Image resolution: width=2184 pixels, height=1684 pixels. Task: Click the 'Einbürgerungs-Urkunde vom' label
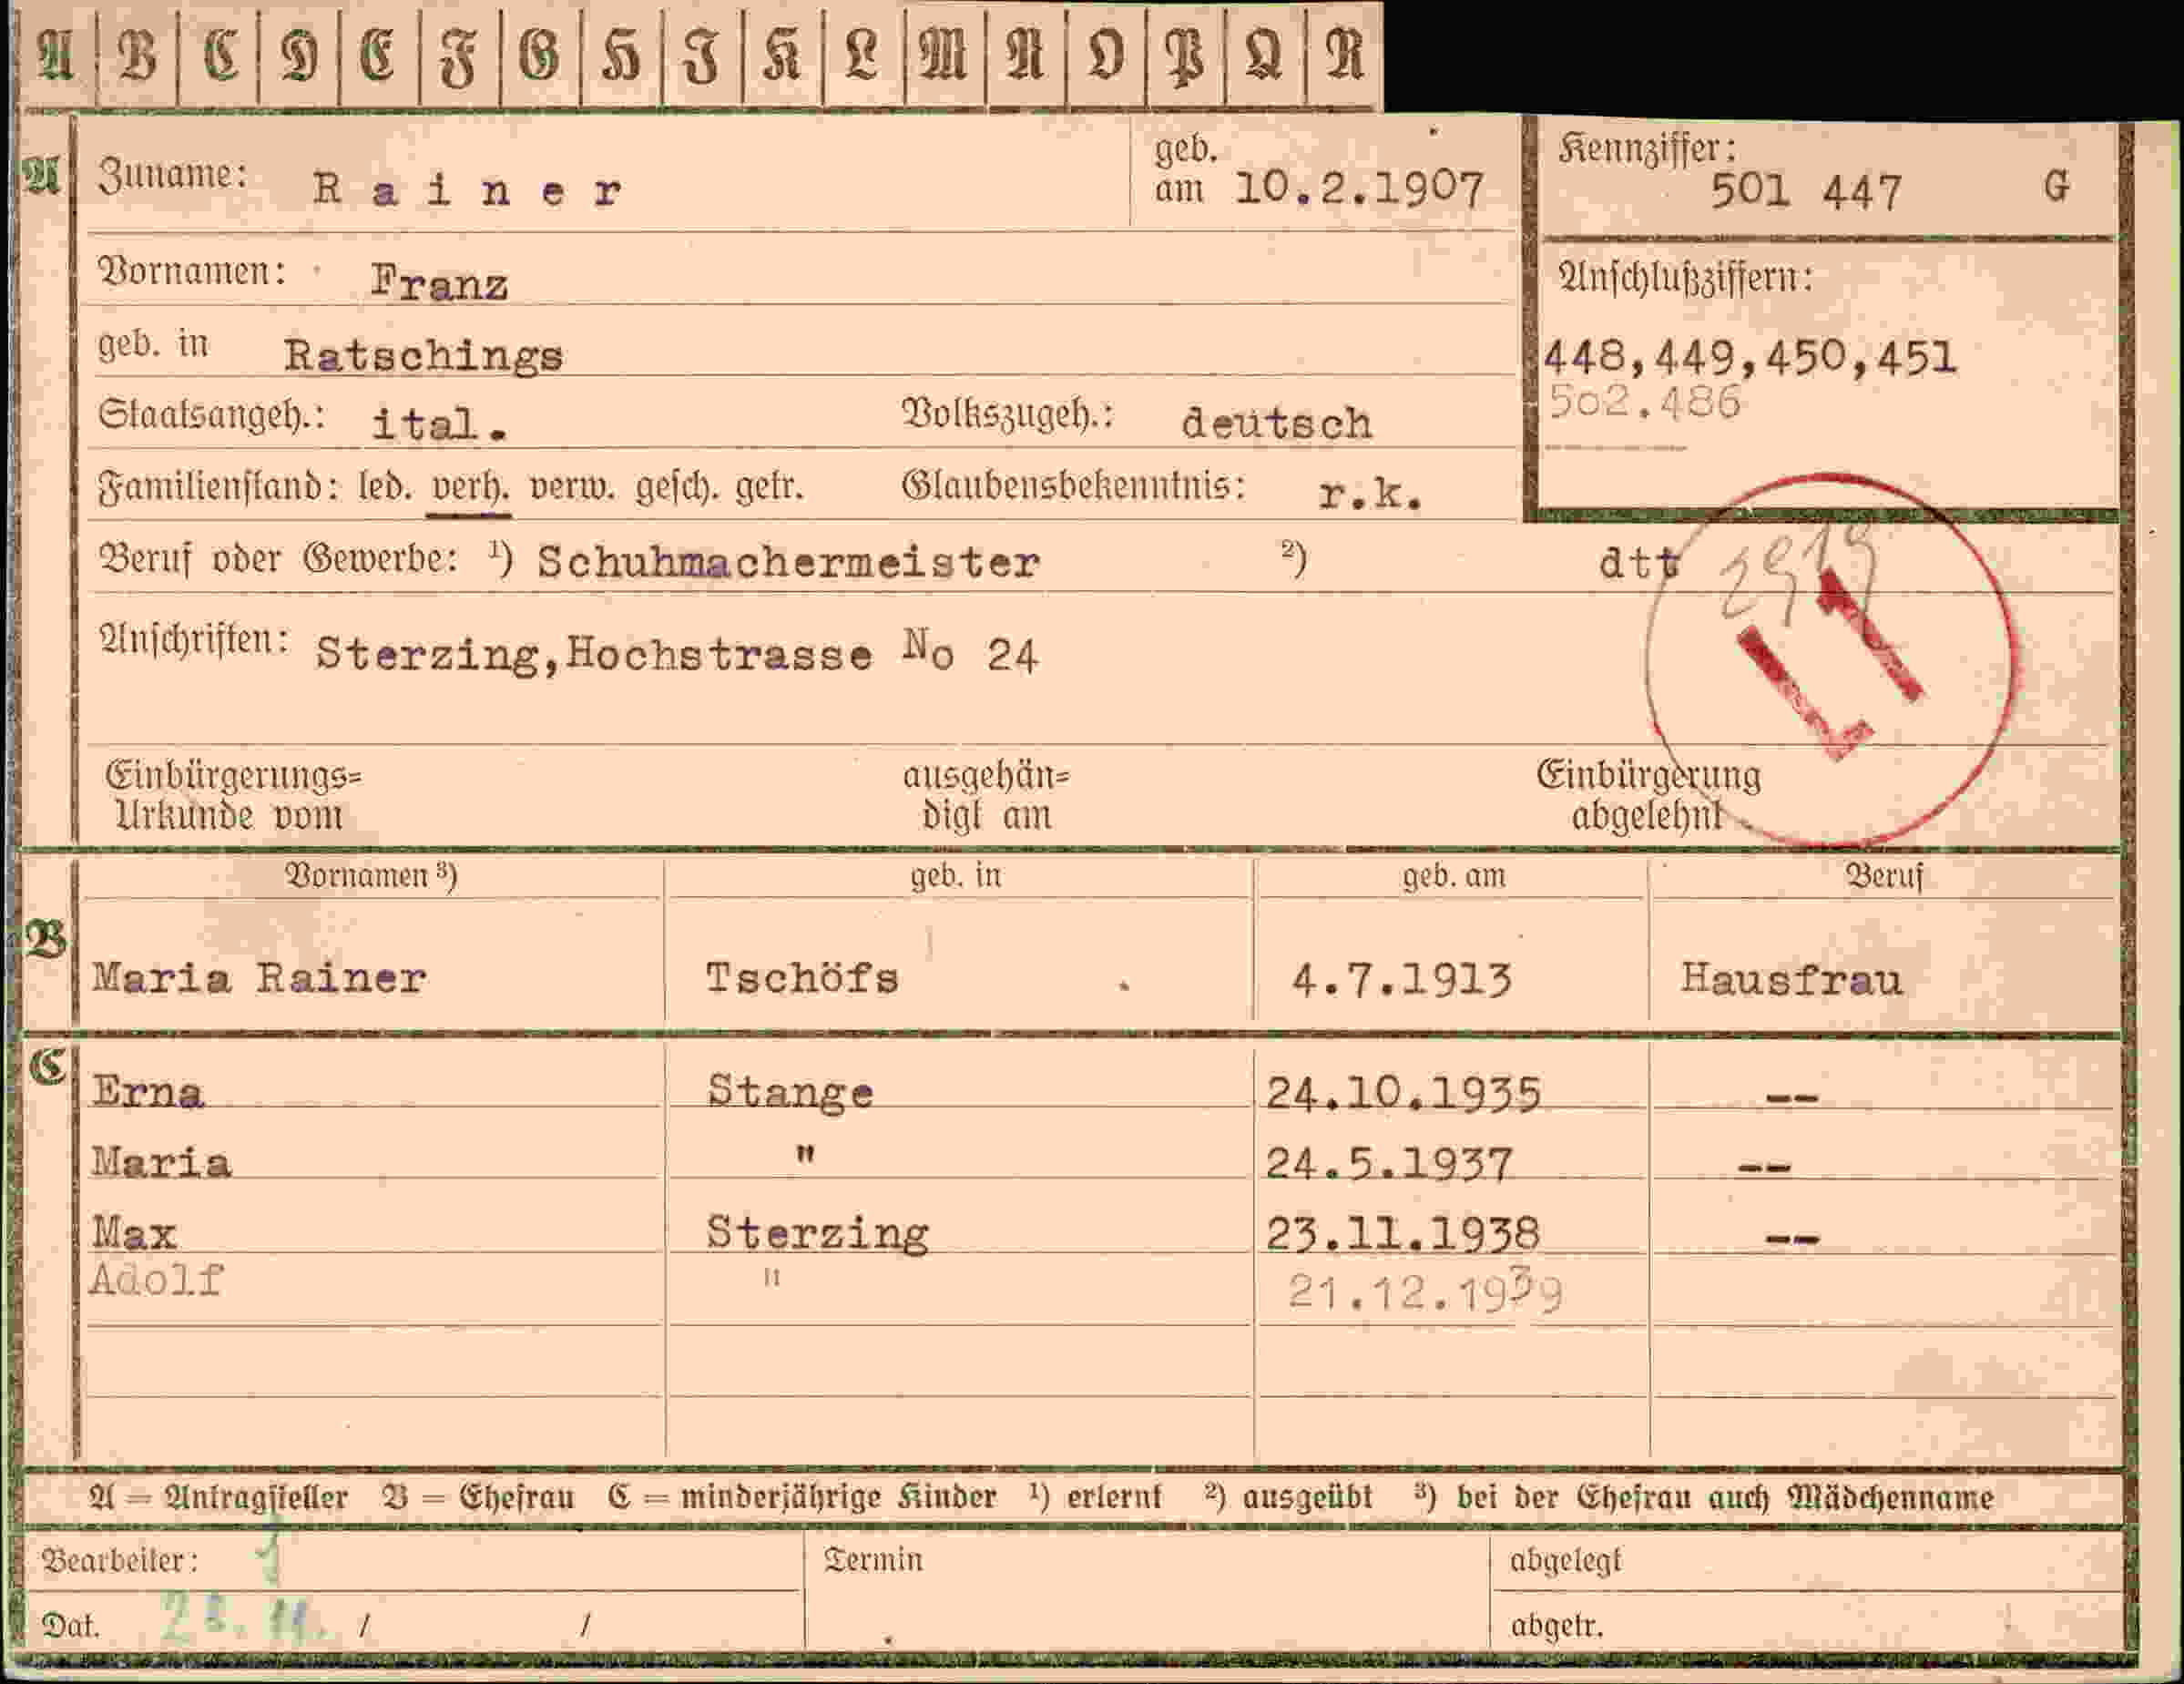tap(233, 795)
